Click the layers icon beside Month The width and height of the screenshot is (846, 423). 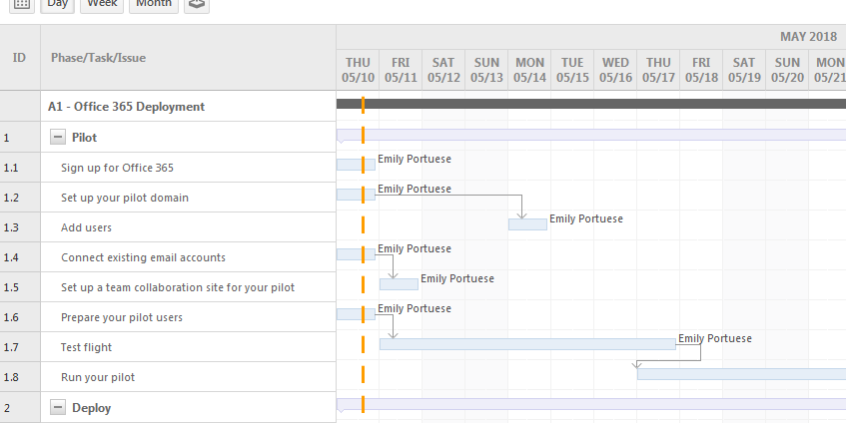click(x=197, y=4)
